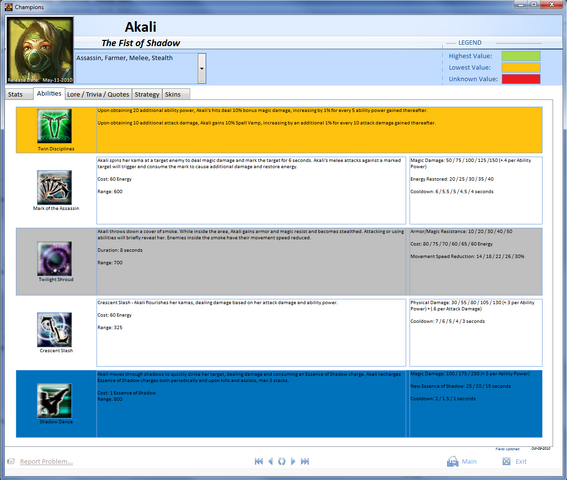
Task: Click the Crescent Slash ability icon
Action: [x=54, y=330]
